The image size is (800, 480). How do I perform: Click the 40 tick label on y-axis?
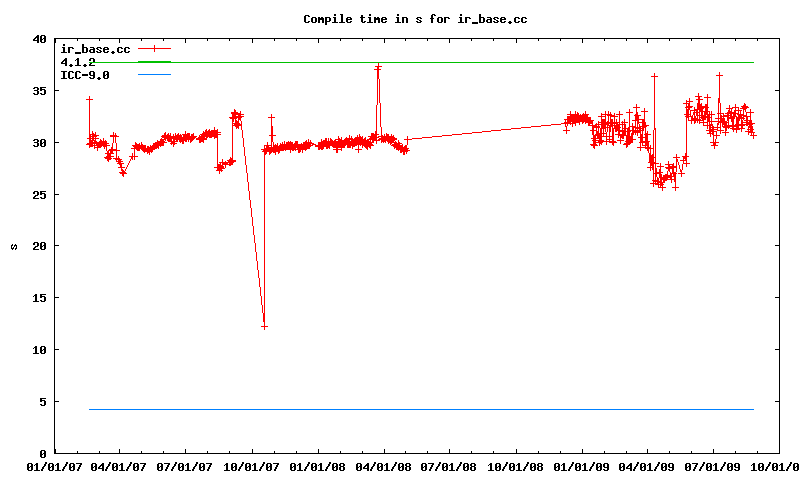tap(40, 39)
